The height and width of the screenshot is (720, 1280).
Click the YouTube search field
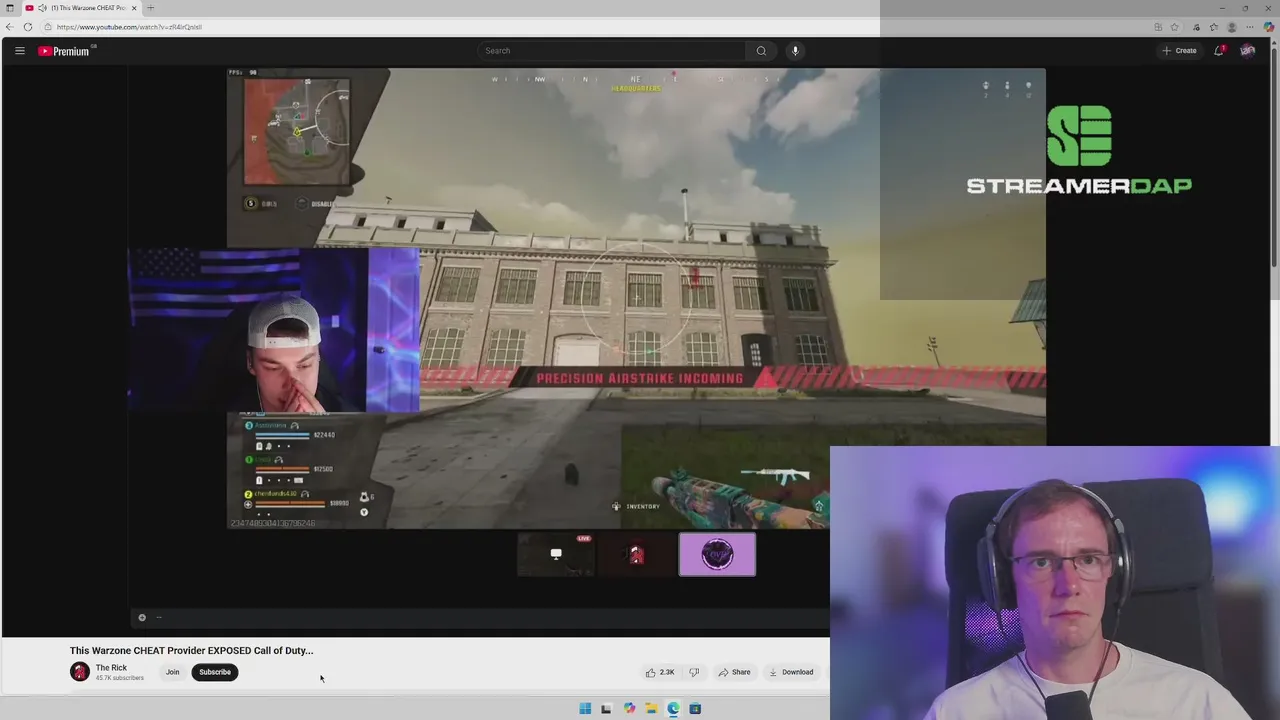pos(612,51)
